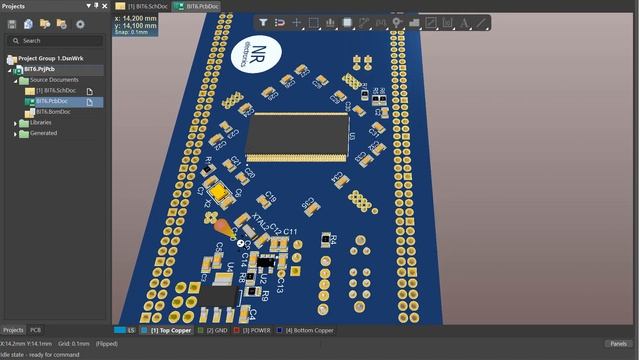Click the 'x: 14,200 mm' heads-up readout
The height and width of the screenshot is (360, 640).
pos(136,18)
